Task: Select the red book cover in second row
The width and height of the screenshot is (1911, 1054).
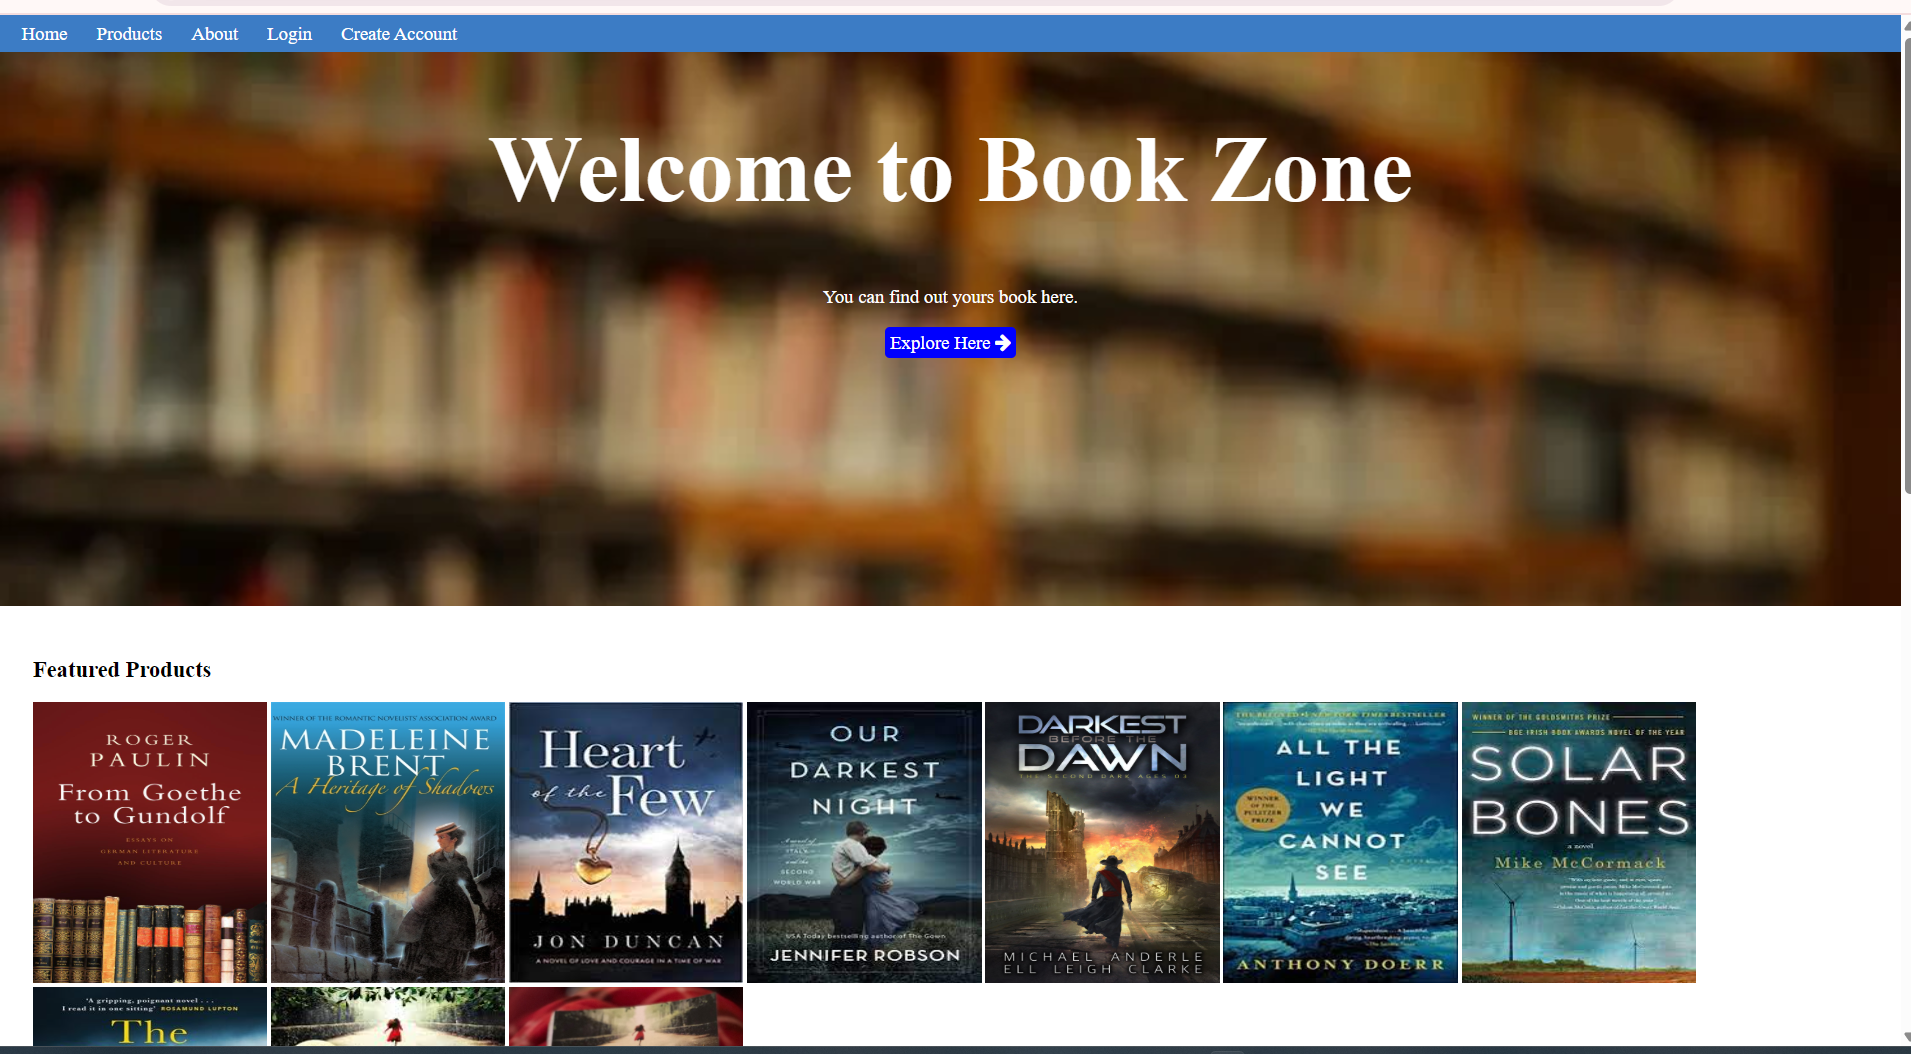Action: point(626,1016)
